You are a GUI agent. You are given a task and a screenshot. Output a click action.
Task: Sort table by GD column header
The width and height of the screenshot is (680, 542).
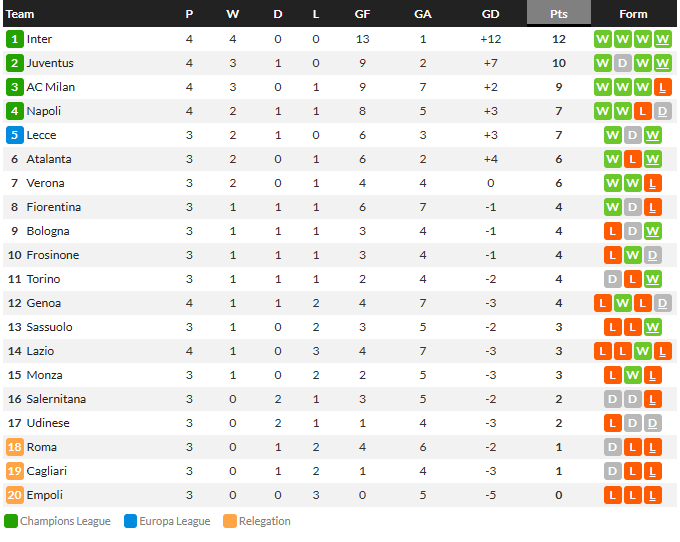coord(490,14)
